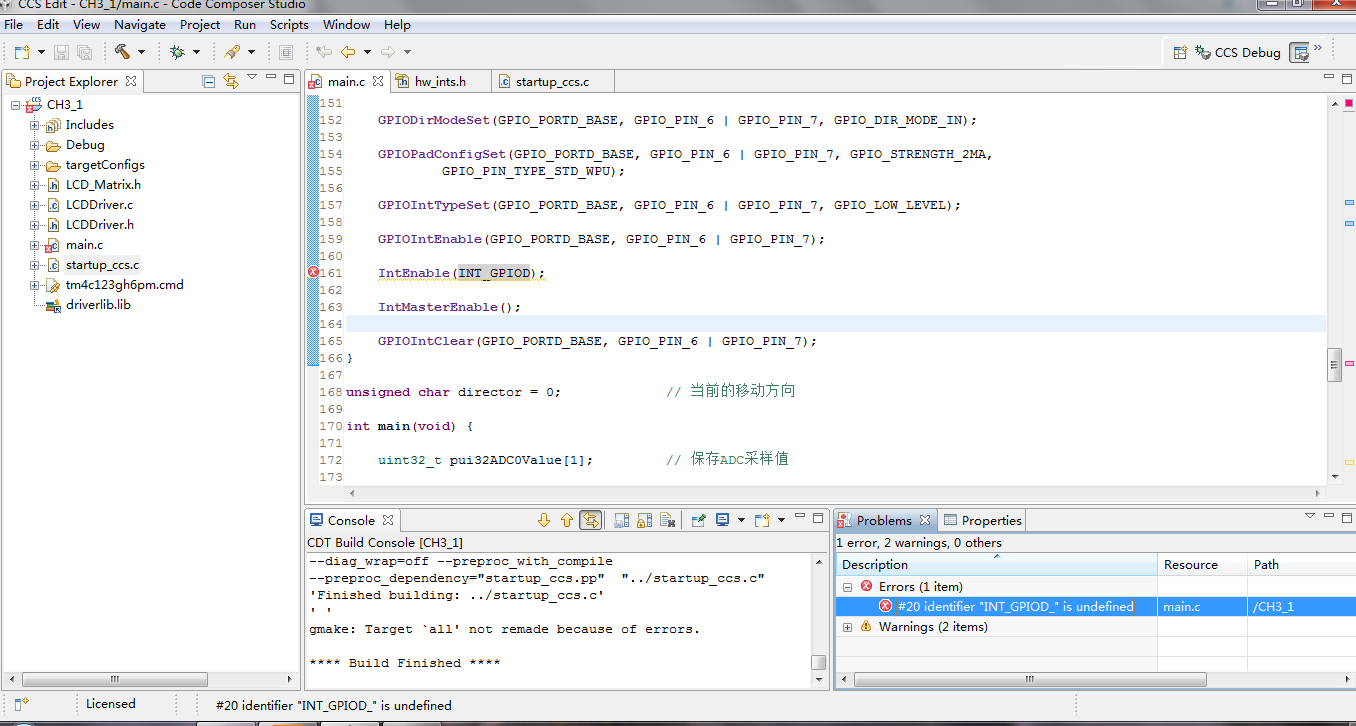The width and height of the screenshot is (1356, 726).
Task: Click the previous error arrow in Console
Action: [x=567, y=520]
